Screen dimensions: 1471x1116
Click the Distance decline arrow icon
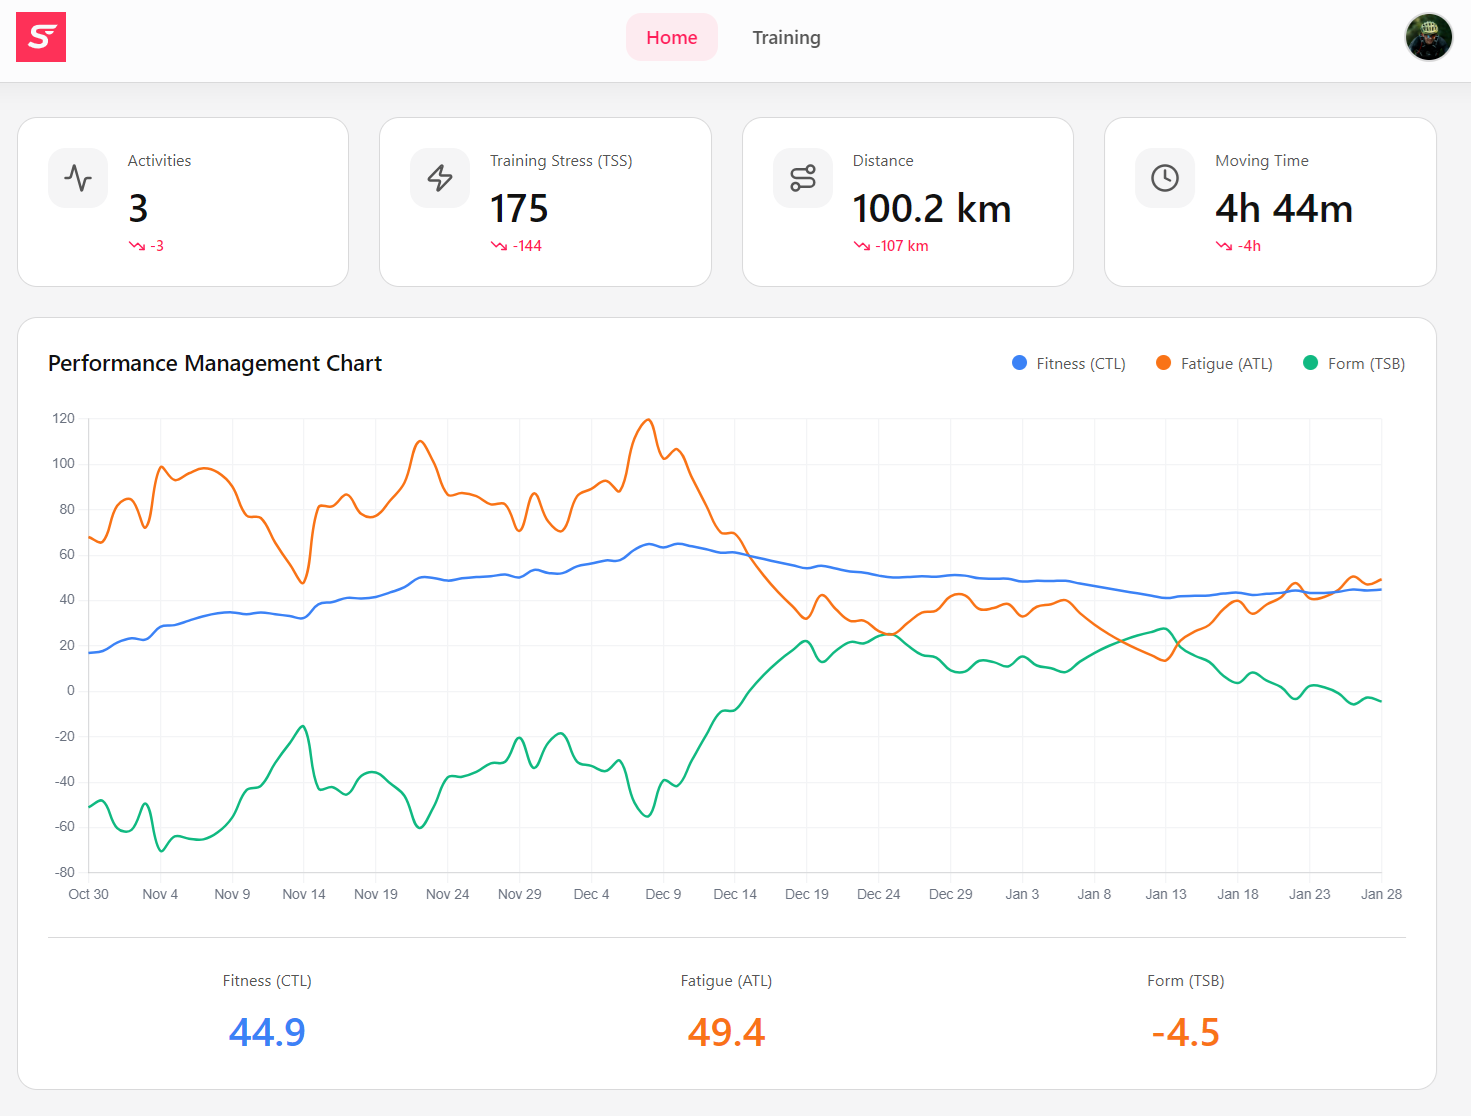(863, 245)
